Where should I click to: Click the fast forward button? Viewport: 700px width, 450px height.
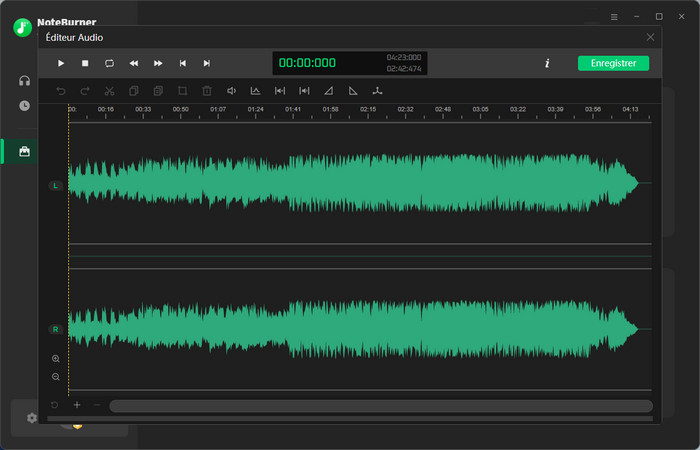(x=158, y=63)
